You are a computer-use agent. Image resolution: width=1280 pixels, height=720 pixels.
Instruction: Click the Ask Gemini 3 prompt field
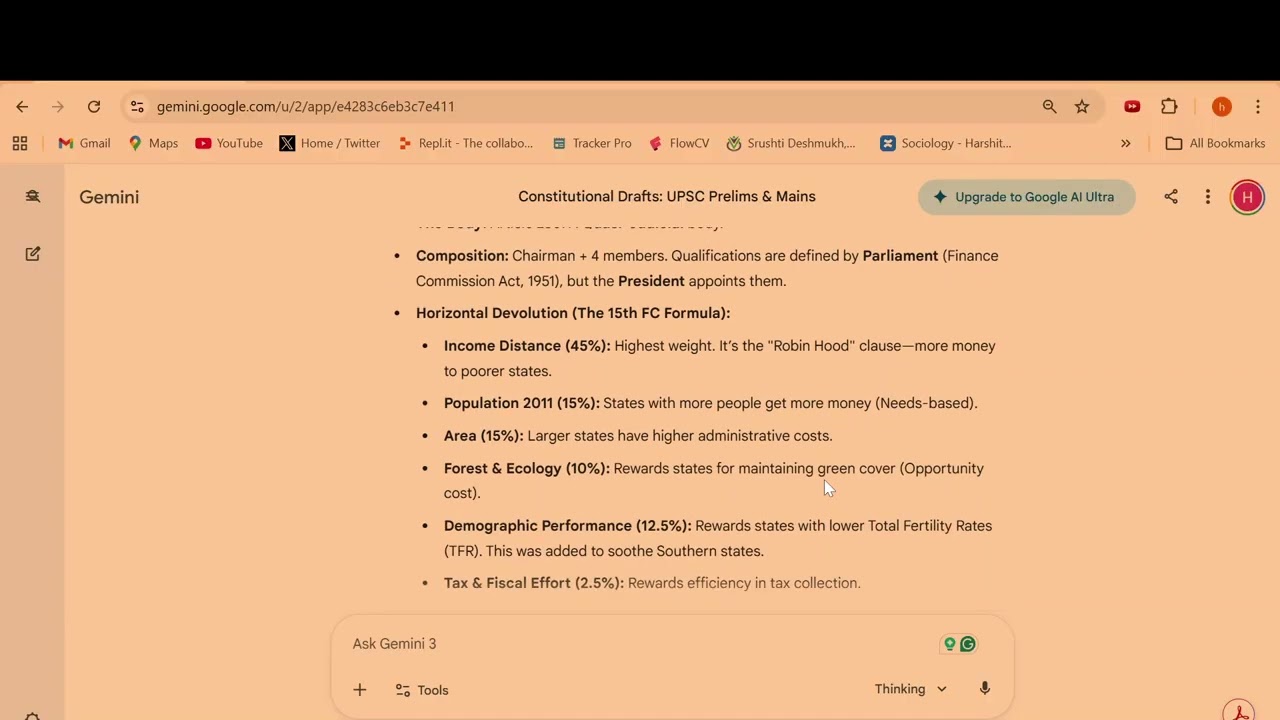640,644
